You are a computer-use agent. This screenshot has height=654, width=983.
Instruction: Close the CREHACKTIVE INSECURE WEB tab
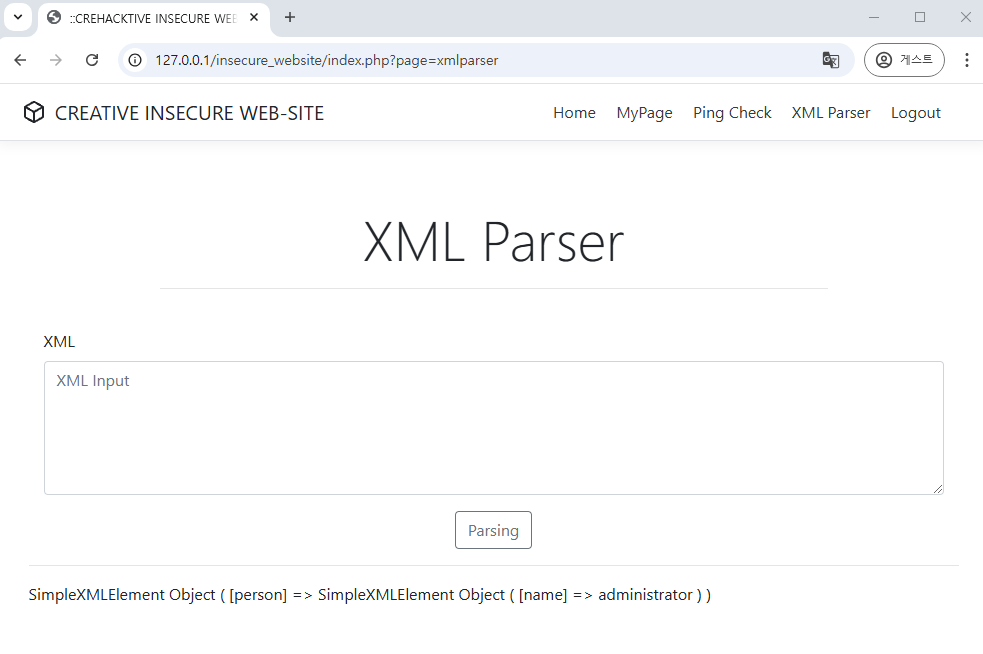point(254,18)
